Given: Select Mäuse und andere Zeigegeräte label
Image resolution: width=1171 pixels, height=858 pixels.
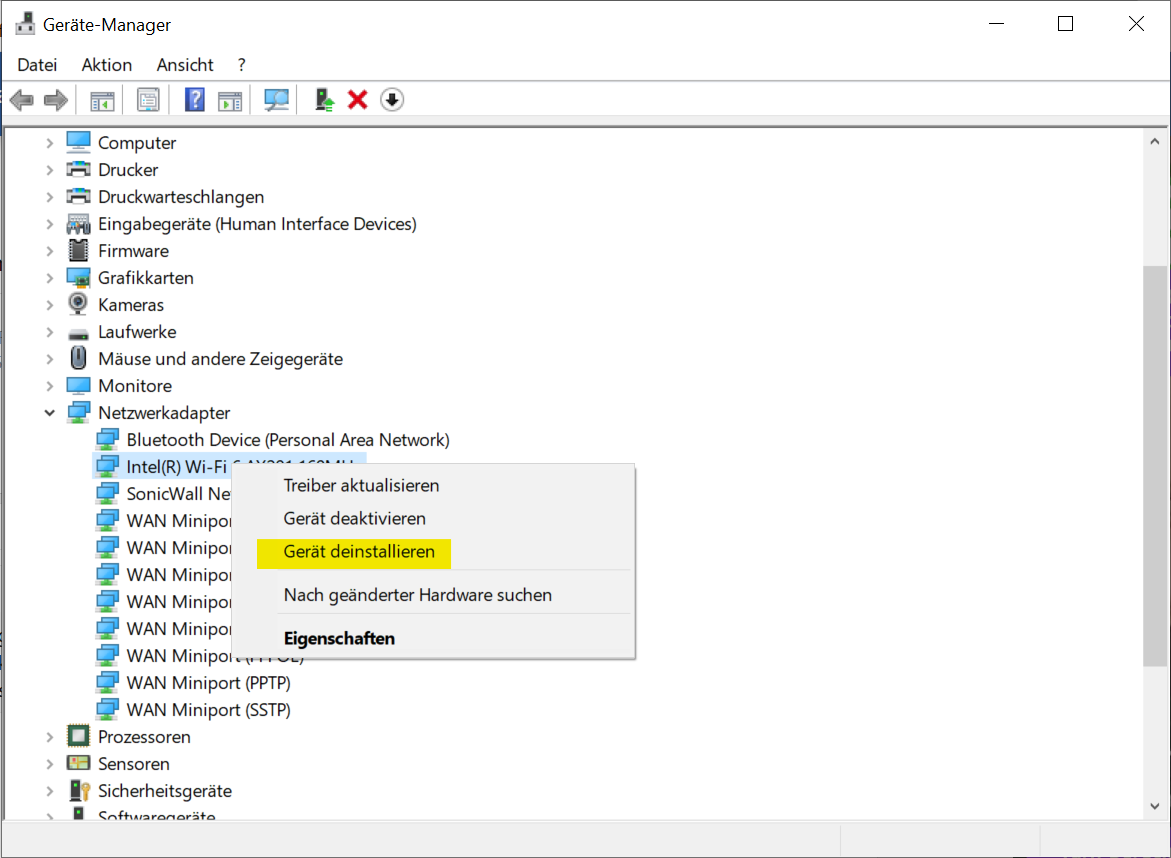Looking at the screenshot, I should (220, 359).
